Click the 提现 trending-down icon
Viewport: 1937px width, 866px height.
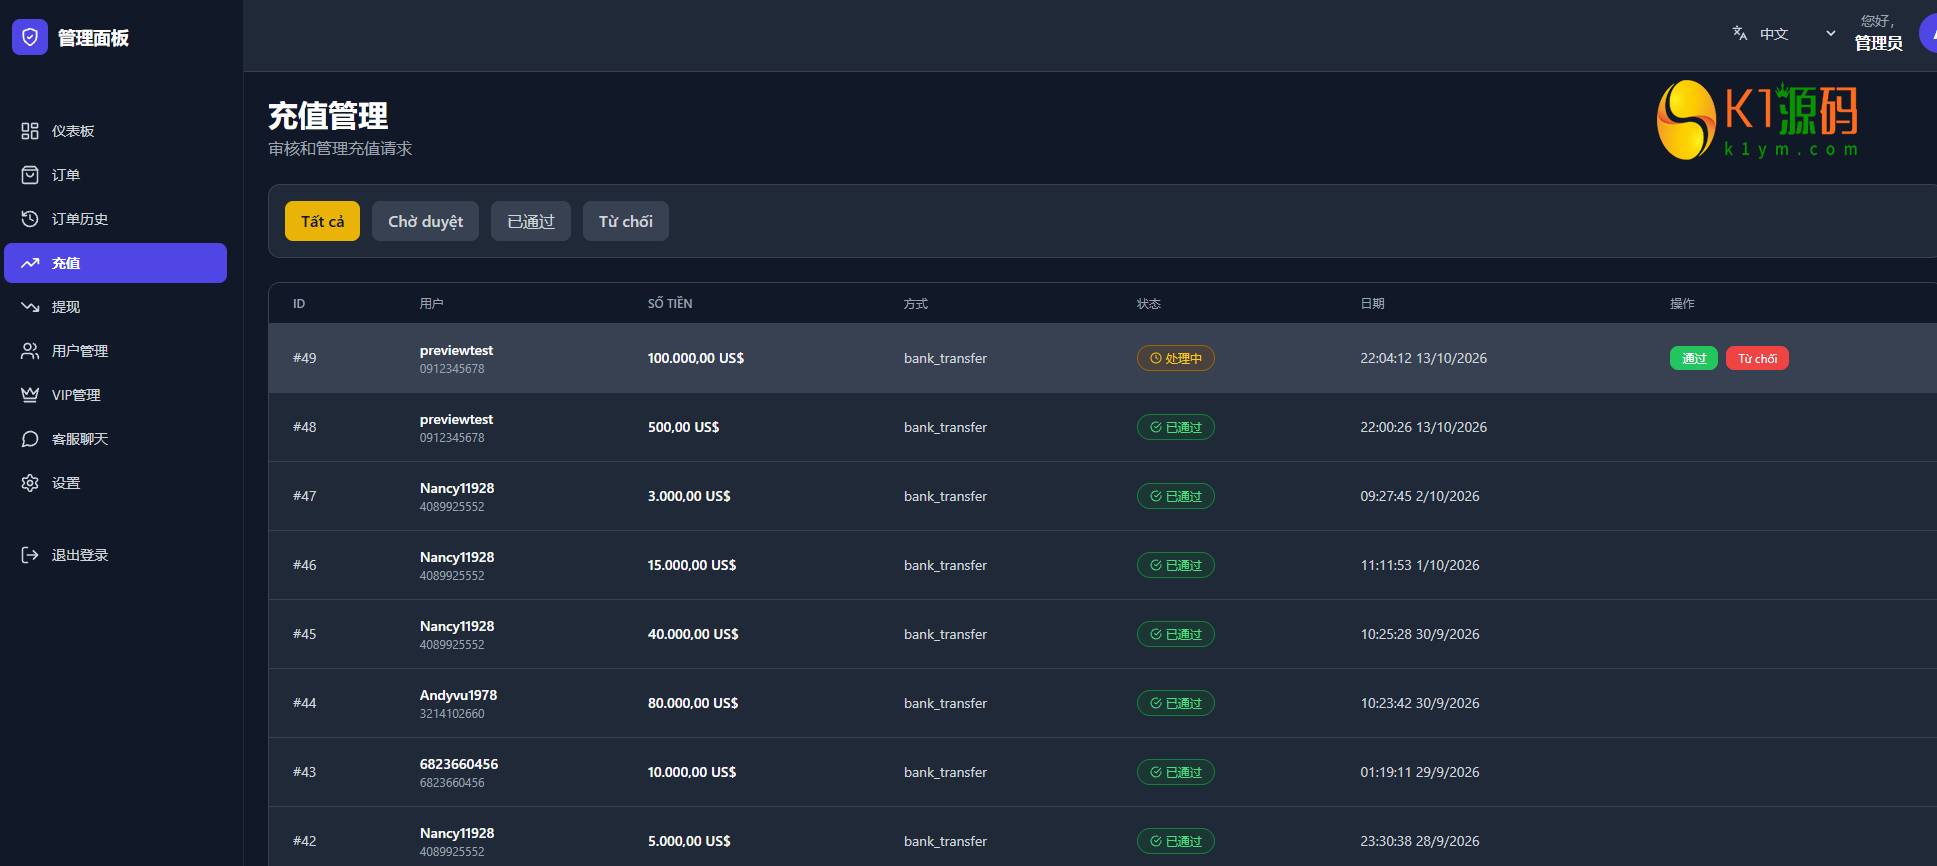(30, 307)
